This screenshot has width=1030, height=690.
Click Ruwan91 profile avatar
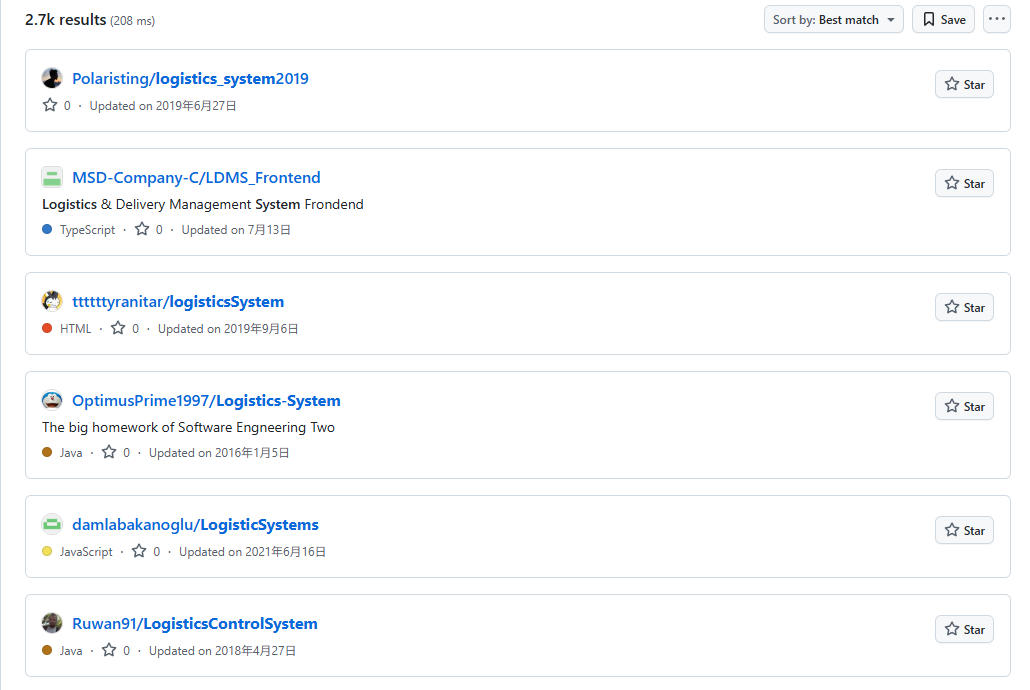[x=52, y=623]
